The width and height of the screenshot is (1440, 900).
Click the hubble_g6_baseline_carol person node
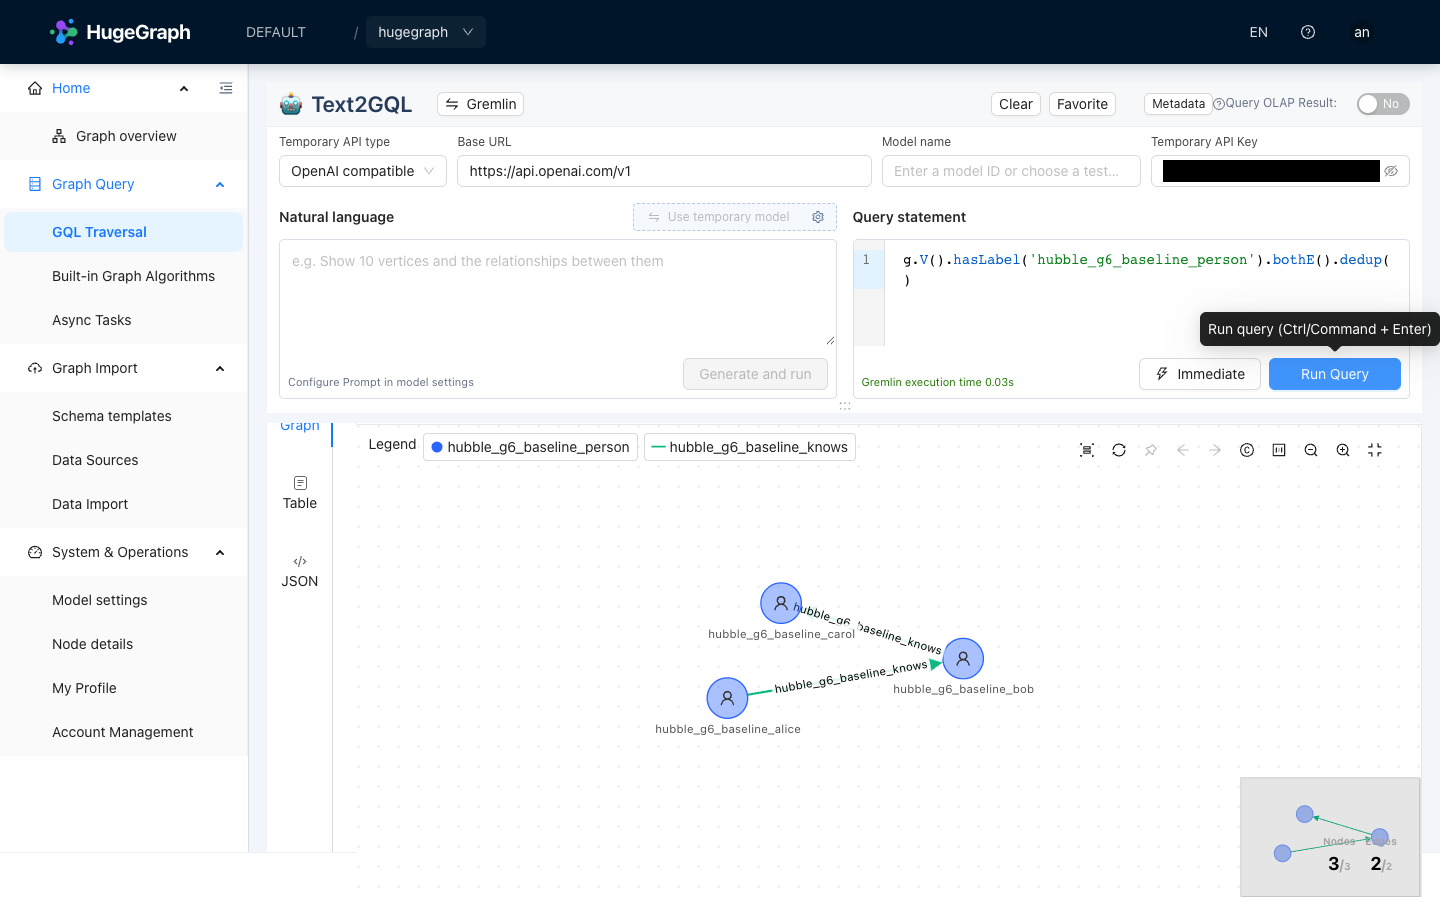click(x=781, y=603)
